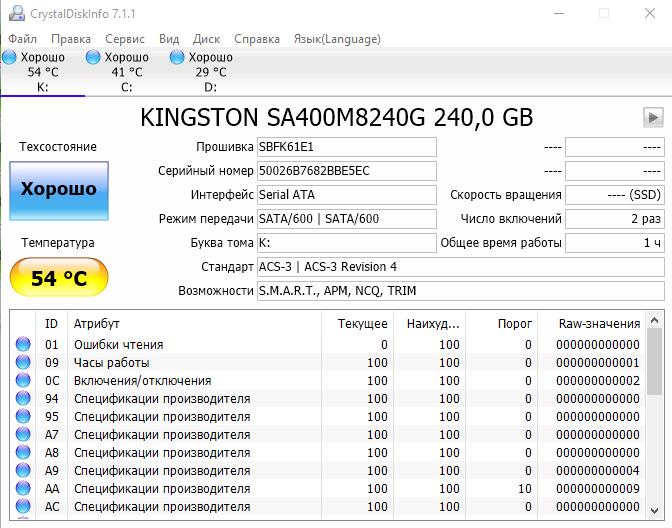Minimize the CrystalDiskInfo window
Screen dimensions: 672x528
pyautogui.click(x=559, y=13)
